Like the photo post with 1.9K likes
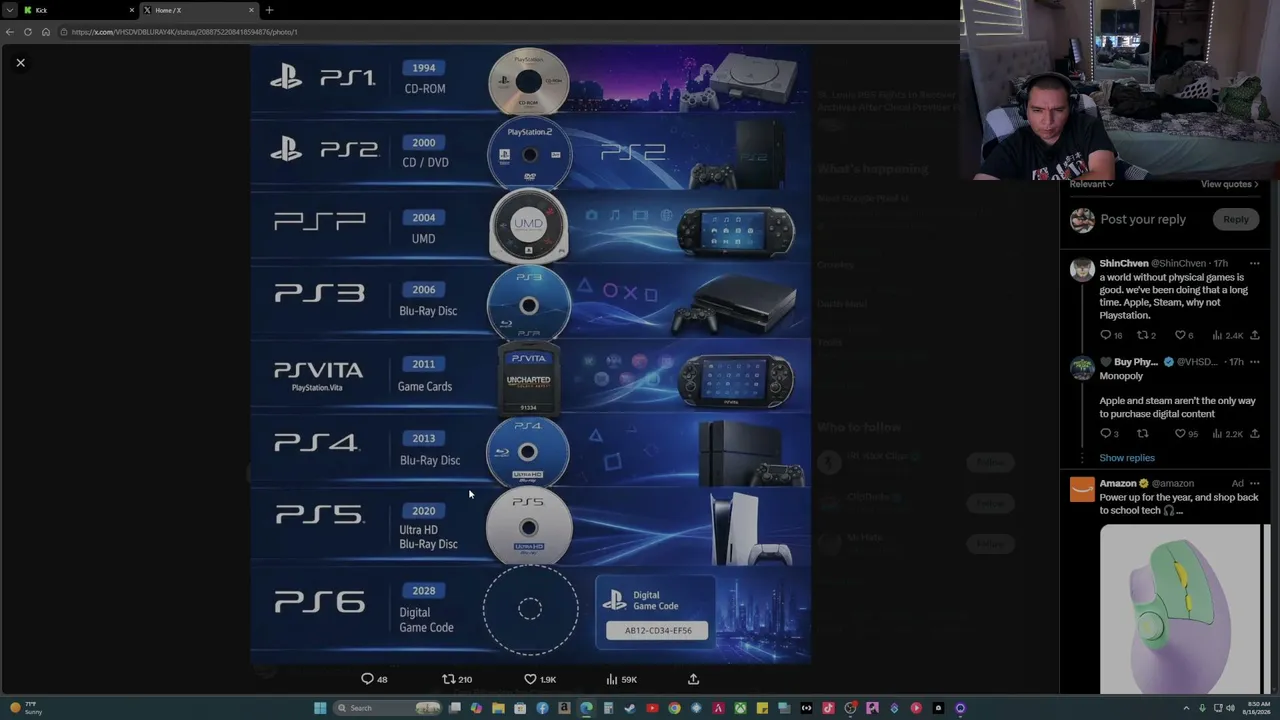 (x=540, y=679)
